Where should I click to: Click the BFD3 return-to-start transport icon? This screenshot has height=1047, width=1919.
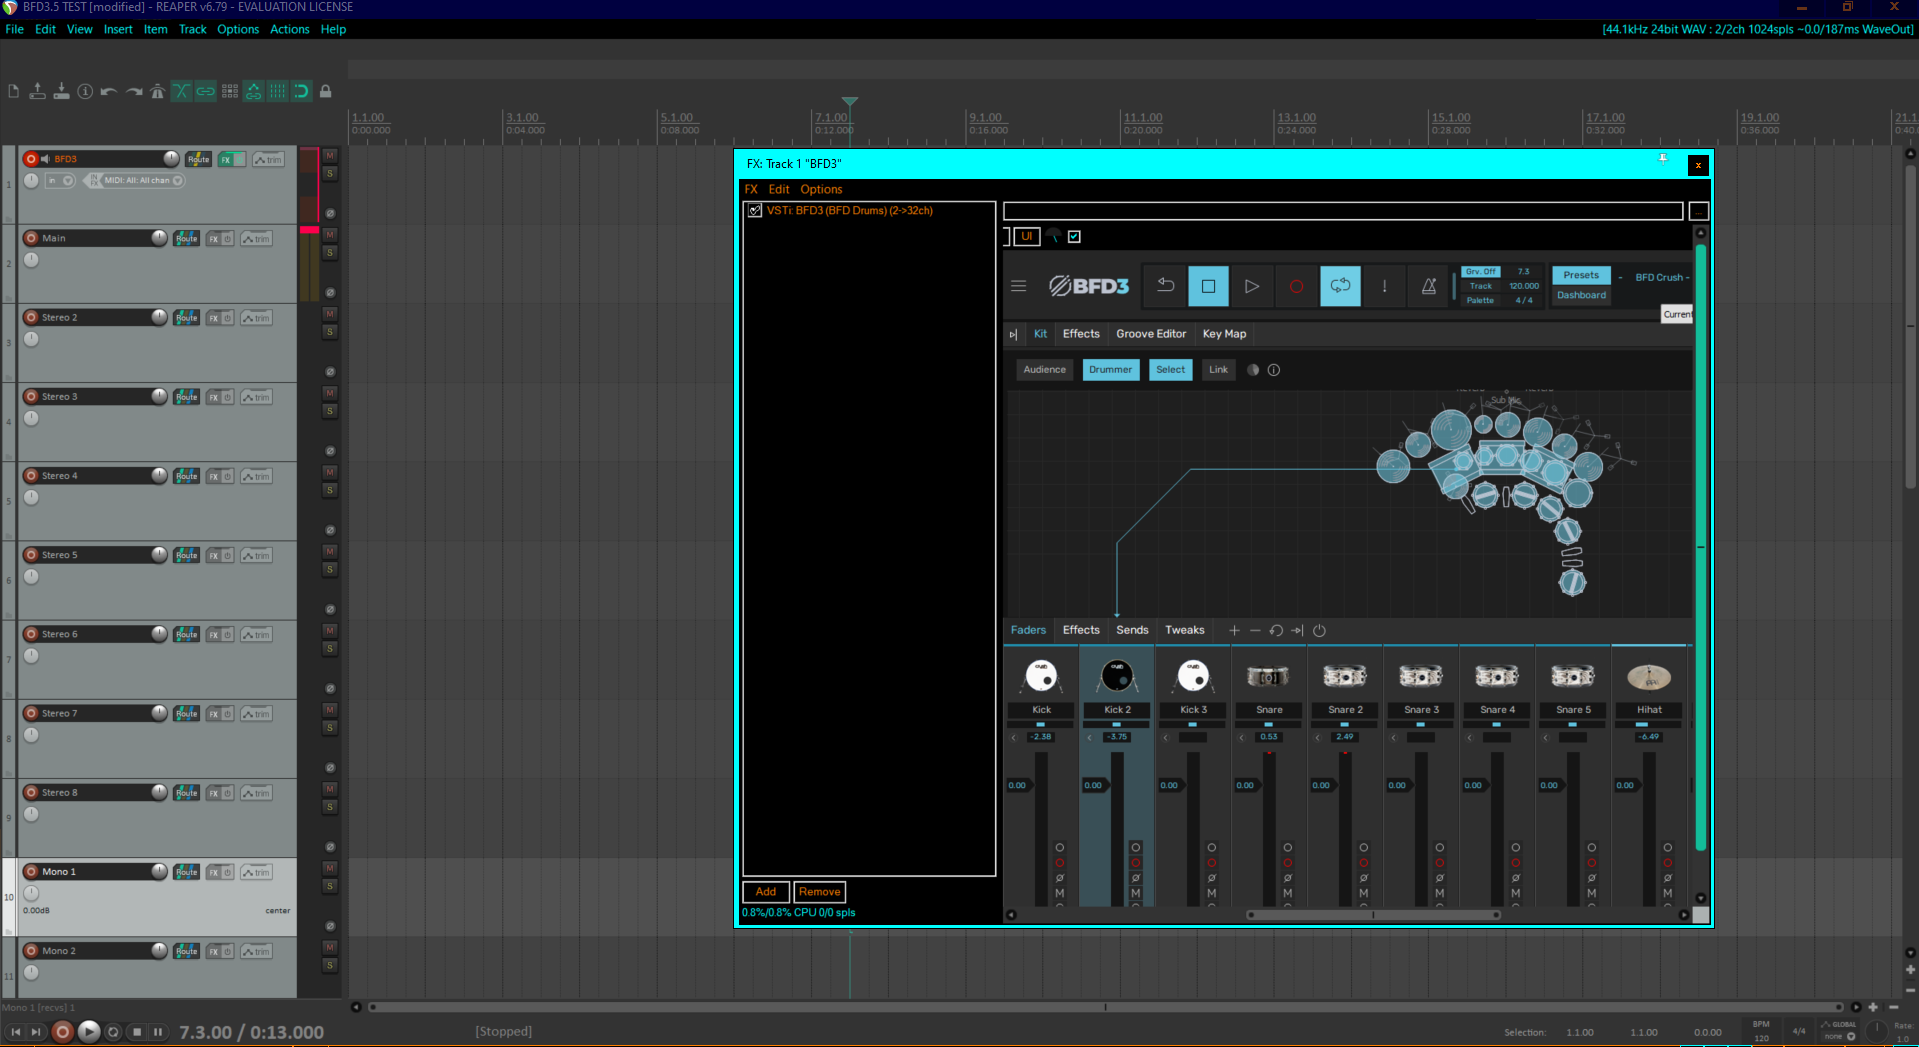click(x=1165, y=286)
